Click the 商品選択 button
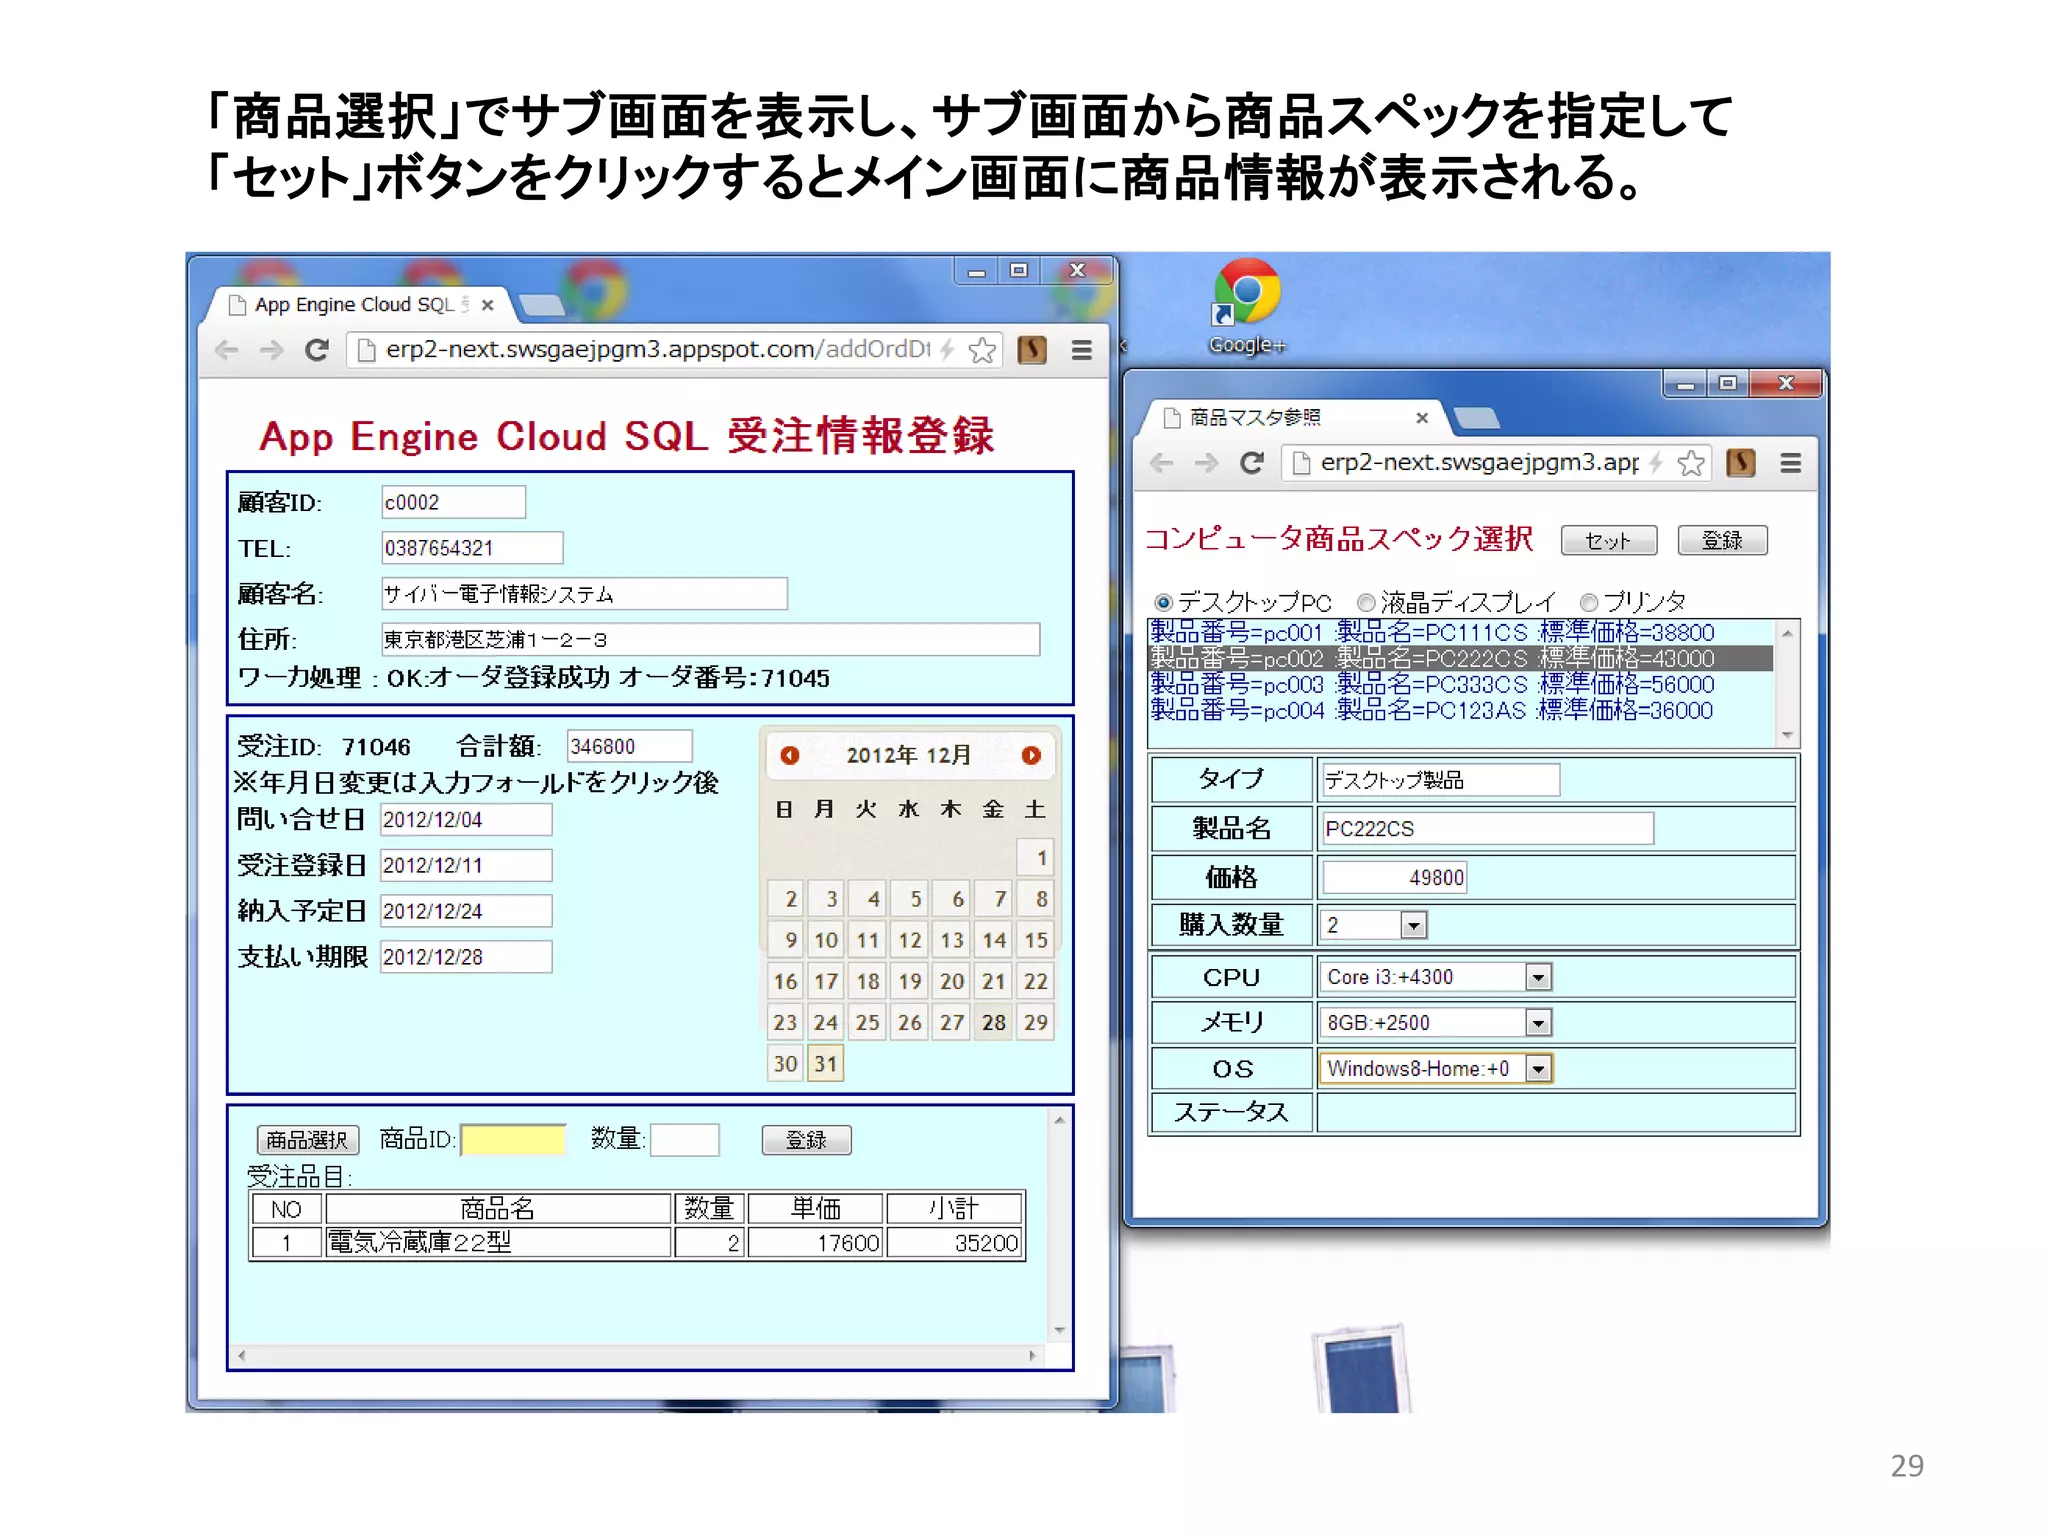The image size is (2048, 1536). (307, 1140)
